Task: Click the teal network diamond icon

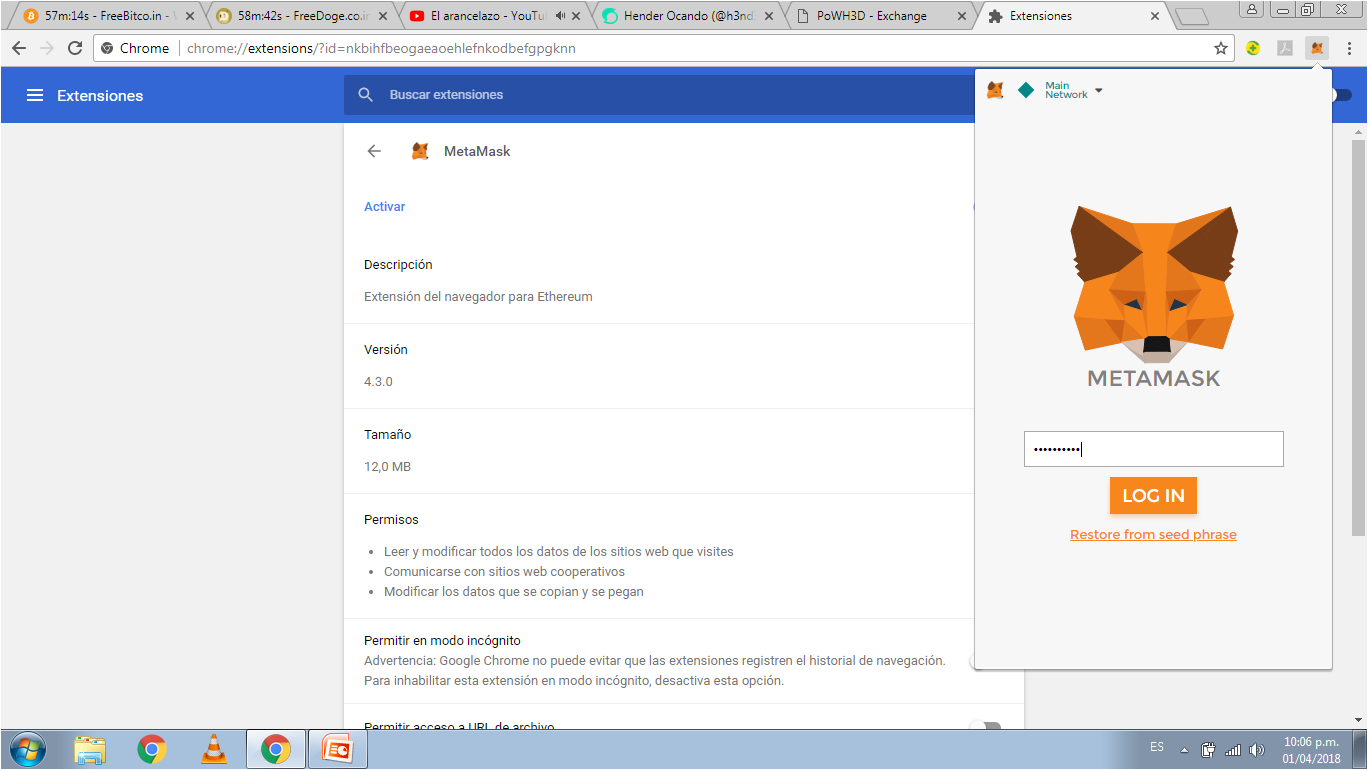Action: click(x=1026, y=91)
